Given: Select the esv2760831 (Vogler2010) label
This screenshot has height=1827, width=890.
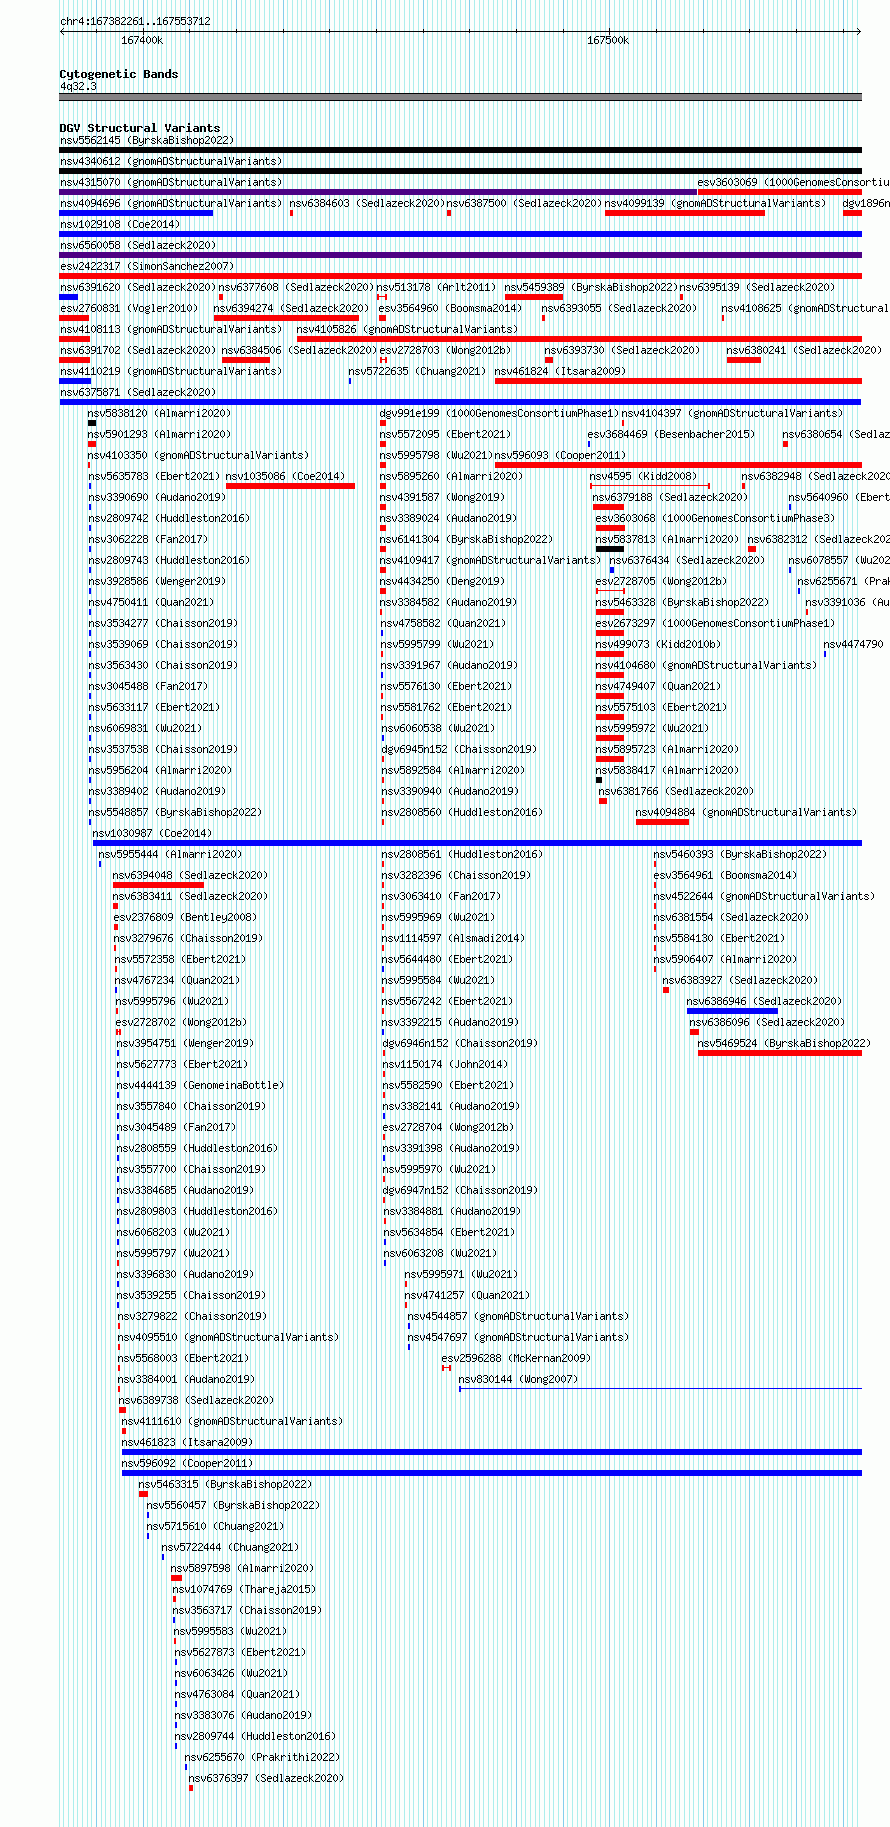Looking at the screenshot, I should tap(130, 308).
